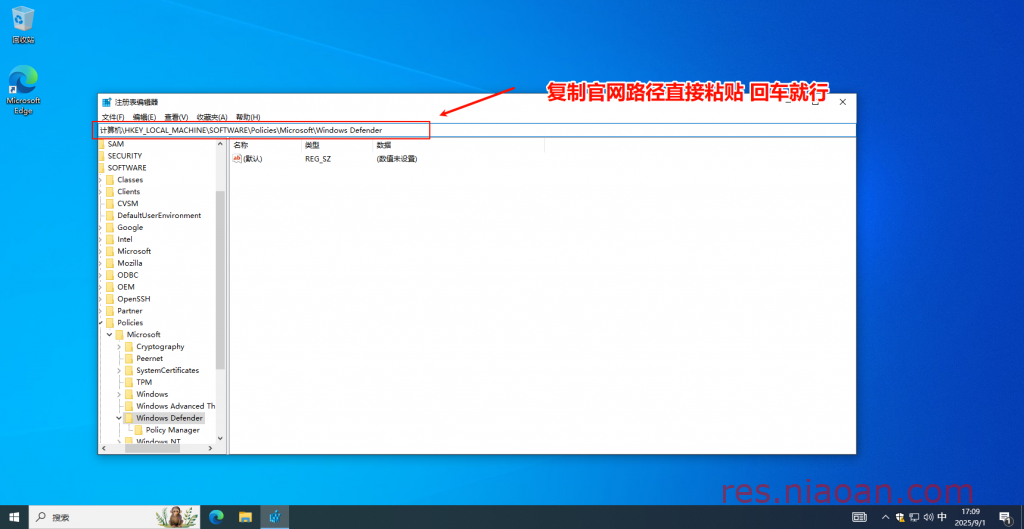Image resolution: width=1024 pixels, height=529 pixels.
Task: Select the Windows Advanced Th key
Action: [x=176, y=406]
